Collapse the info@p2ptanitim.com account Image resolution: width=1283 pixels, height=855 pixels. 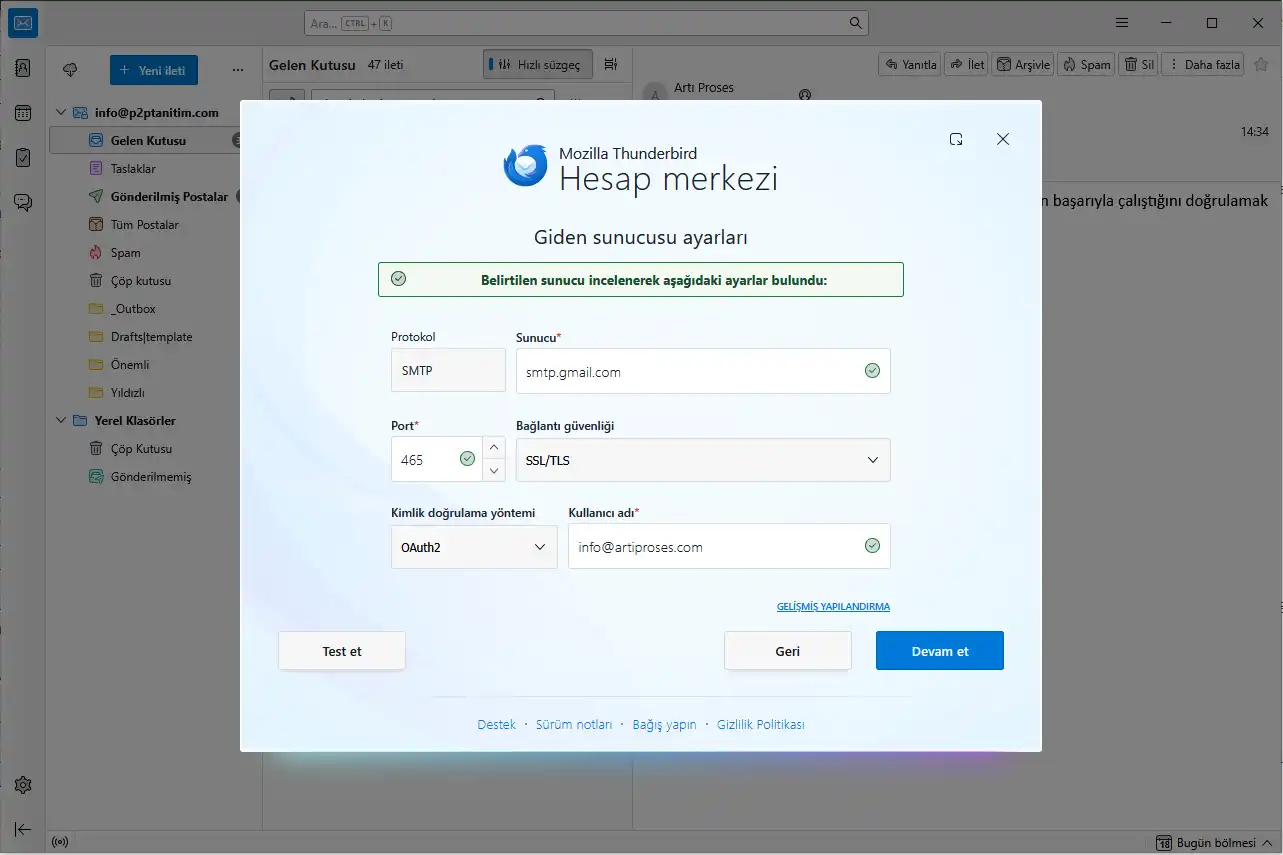(60, 113)
